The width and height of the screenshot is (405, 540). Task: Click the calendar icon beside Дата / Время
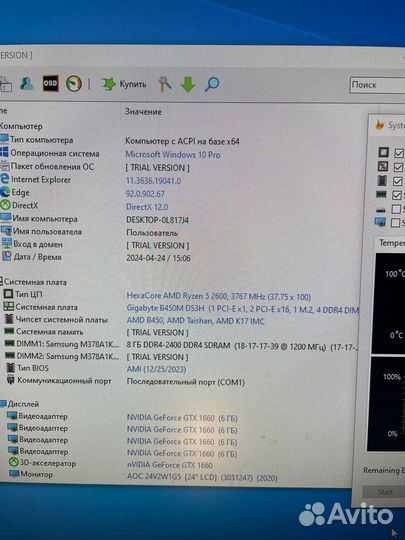[7, 257]
